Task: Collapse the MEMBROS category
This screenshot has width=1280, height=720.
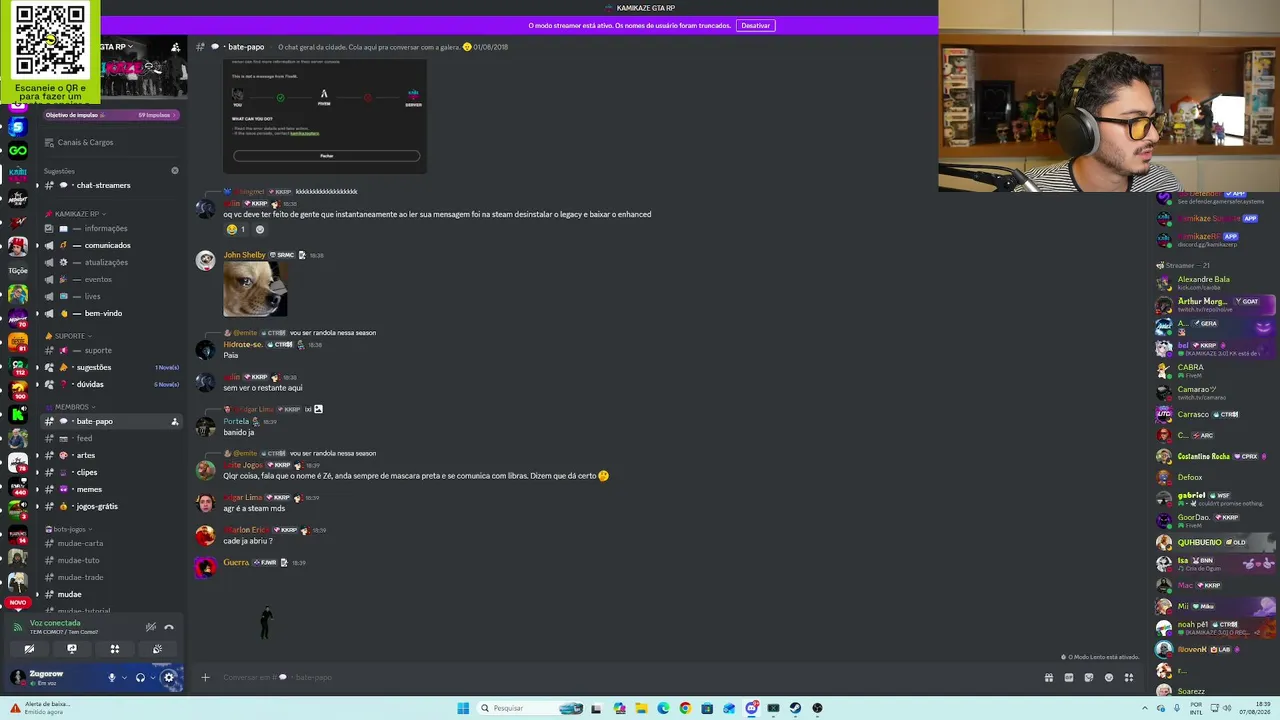Action: 70,407
